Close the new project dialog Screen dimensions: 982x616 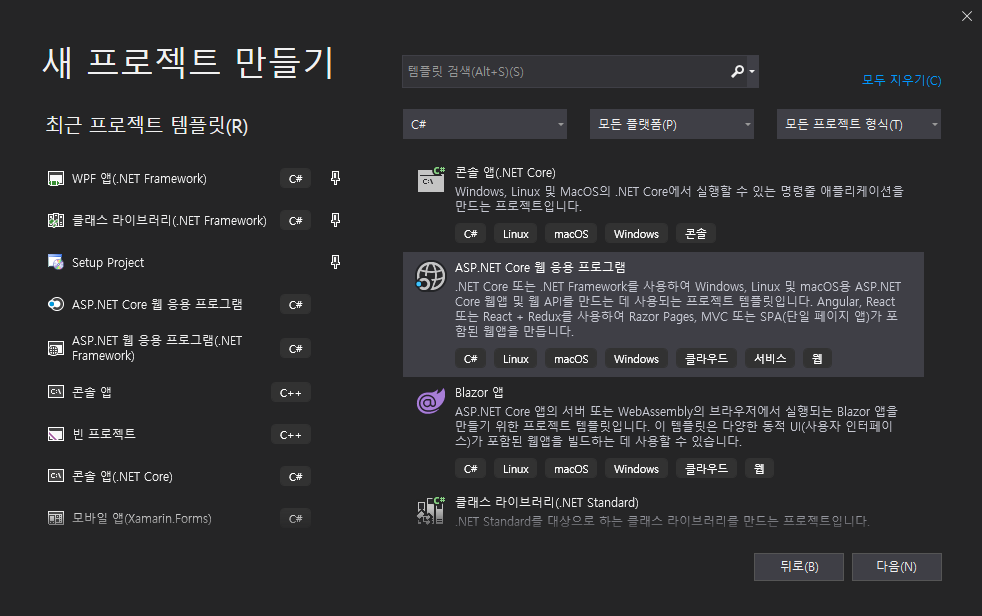pos(966,16)
